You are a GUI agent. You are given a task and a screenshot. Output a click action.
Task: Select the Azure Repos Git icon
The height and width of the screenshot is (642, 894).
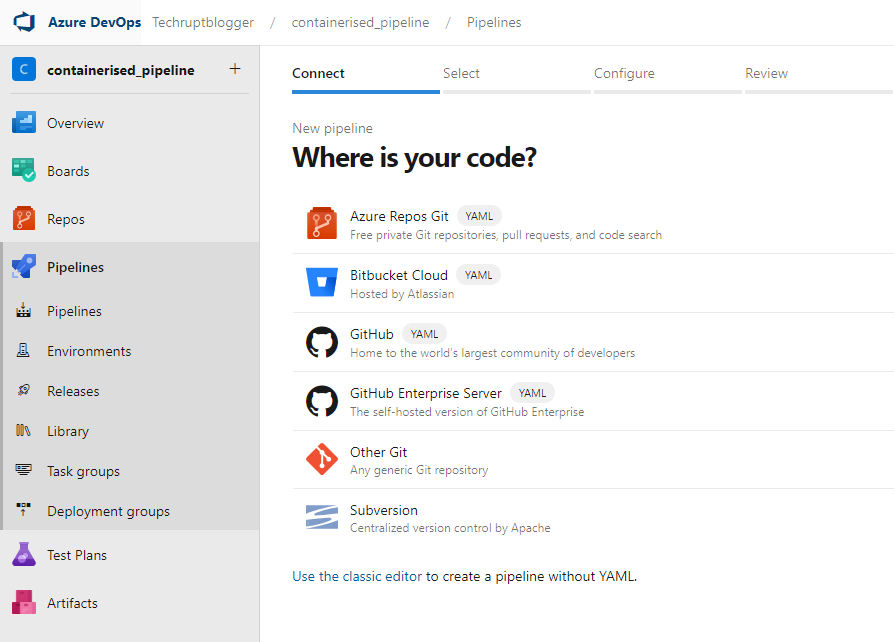click(322, 224)
